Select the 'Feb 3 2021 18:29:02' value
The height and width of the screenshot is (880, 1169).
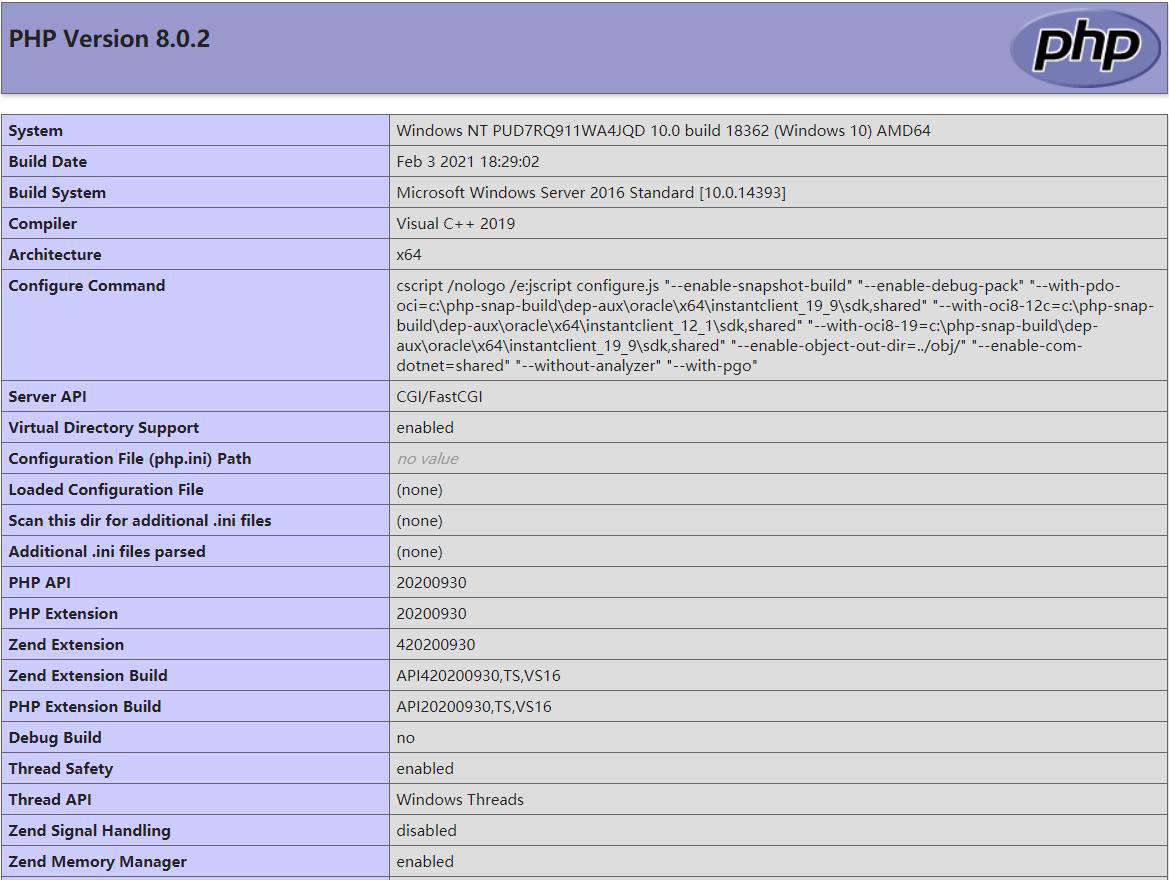coord(467,162)
